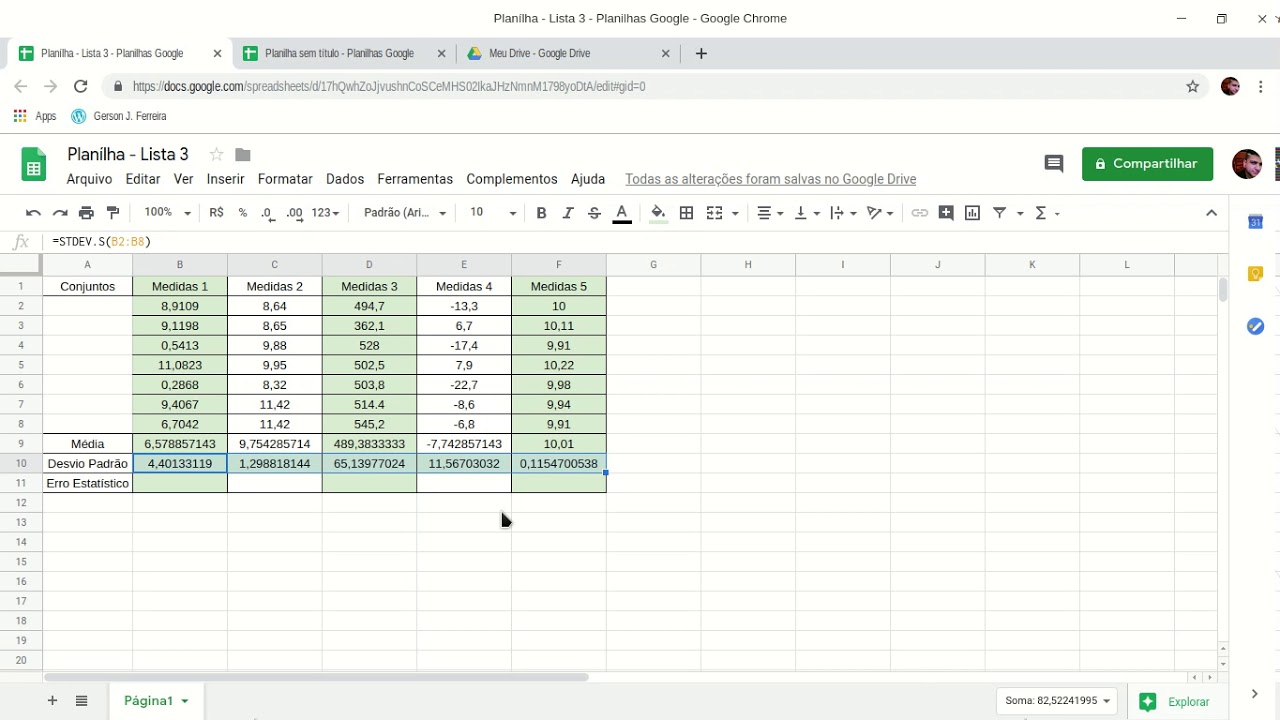The width and height of the screenshot is (1280, 720).
Task: Select cell Erro Estatístico
Action: 87,483
